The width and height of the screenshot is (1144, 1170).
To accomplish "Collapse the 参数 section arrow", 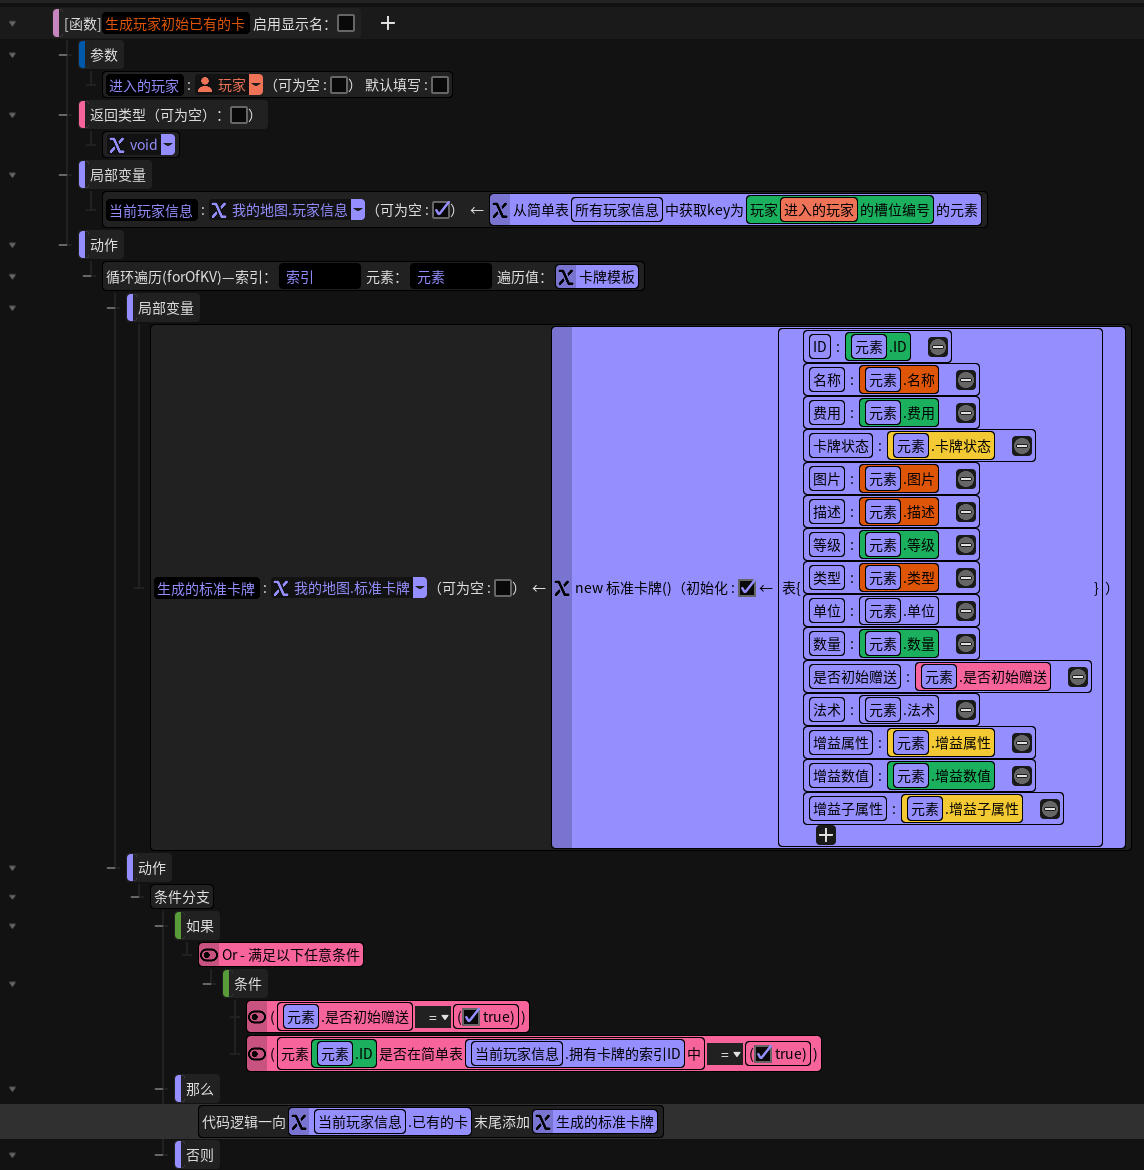I will pyautogui.click(x=13, y=55).
